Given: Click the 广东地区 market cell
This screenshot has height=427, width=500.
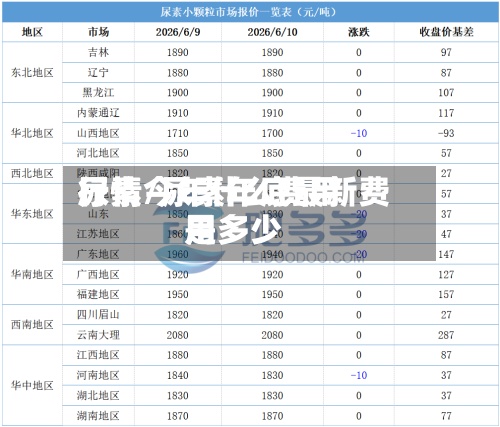Looking at the screenshot, I should coord(98,254).
